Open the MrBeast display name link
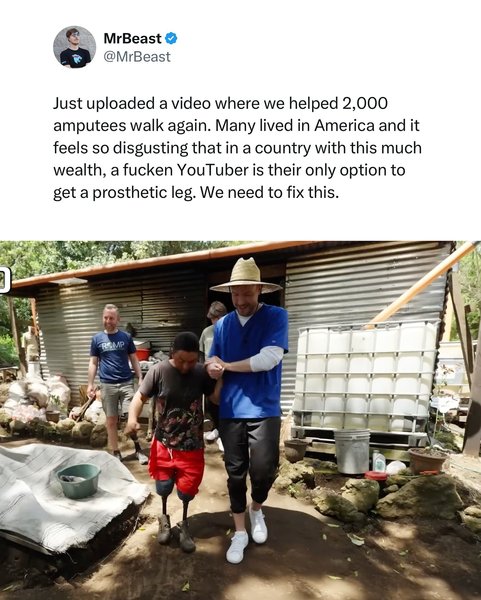 coord(132,38)
